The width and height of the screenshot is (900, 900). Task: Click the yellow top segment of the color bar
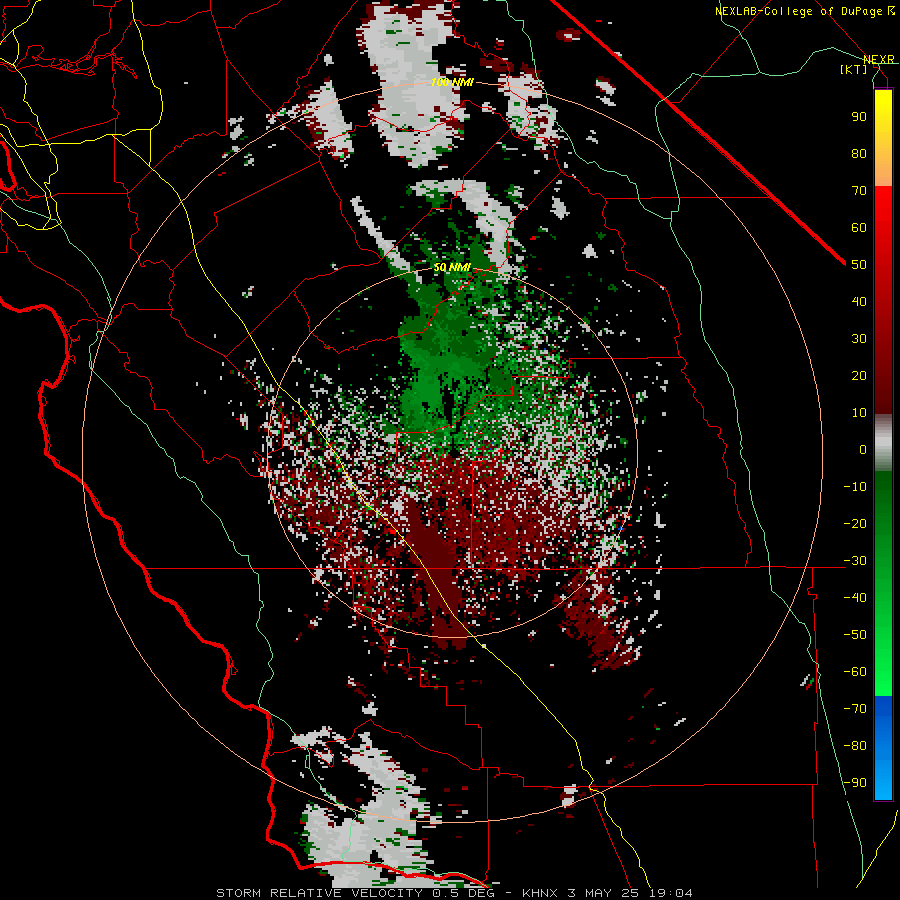coord(883,138)
